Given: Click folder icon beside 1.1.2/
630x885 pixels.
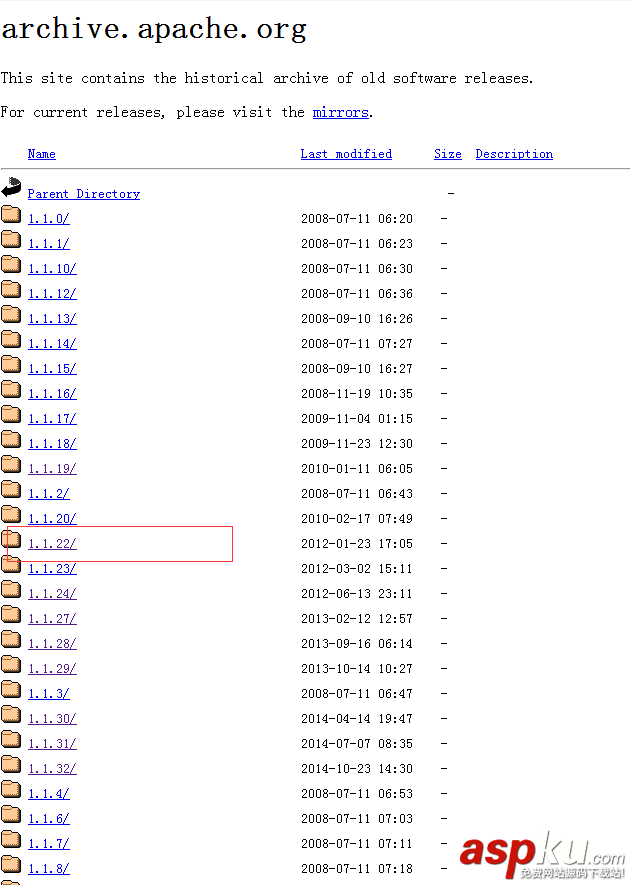Looking at the screenshot, I should (11, 489).
